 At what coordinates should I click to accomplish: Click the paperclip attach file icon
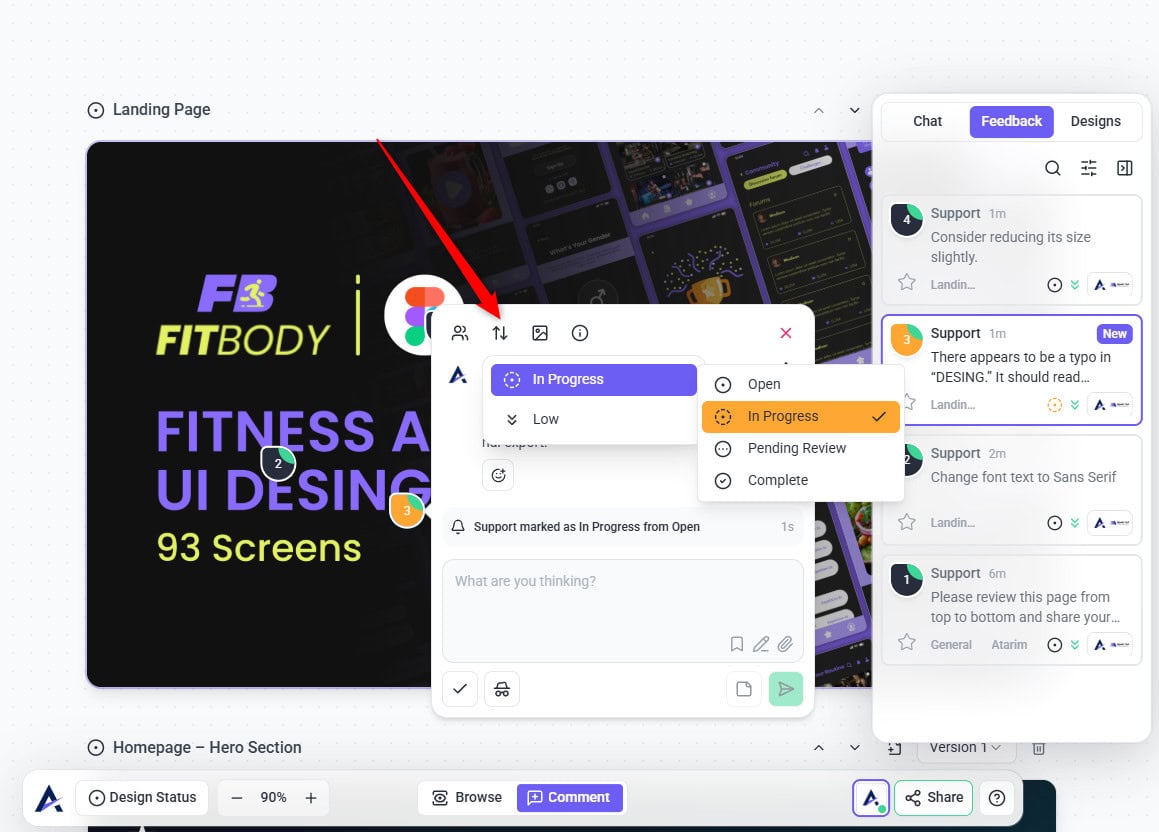pos(786,644)
